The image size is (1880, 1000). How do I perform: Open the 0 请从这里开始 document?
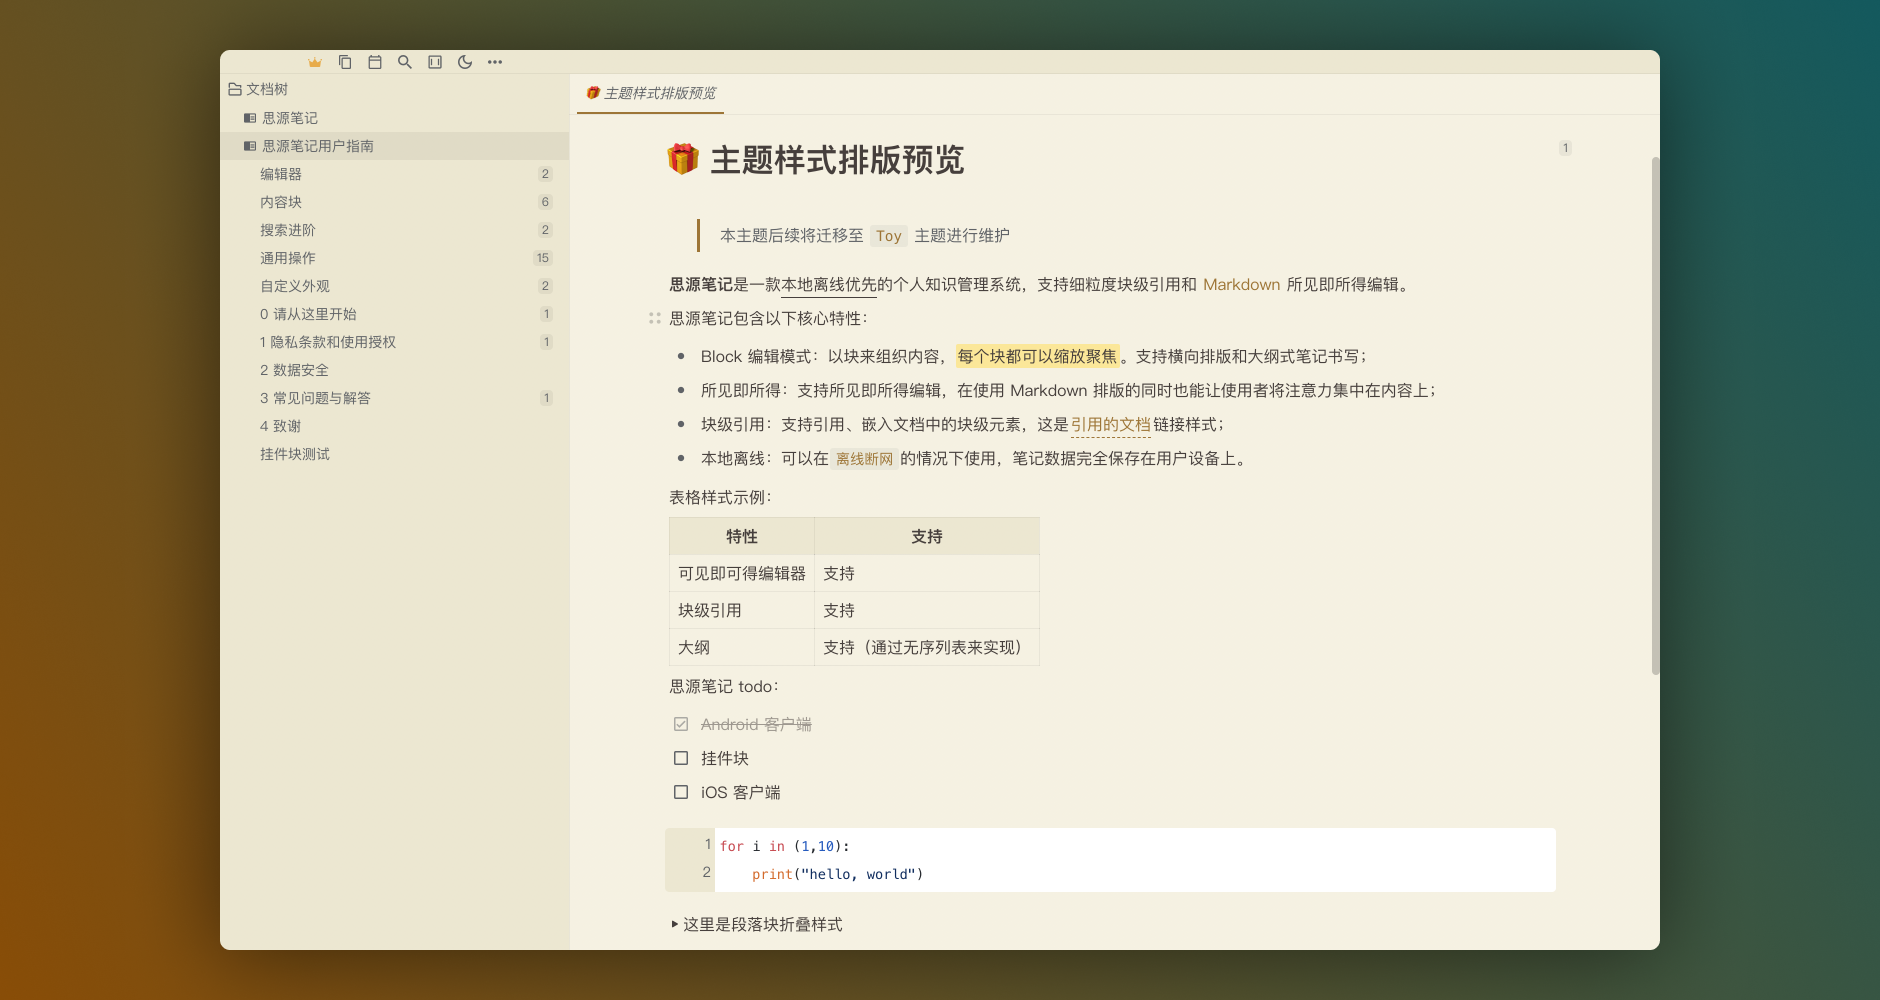click(394, 314)
